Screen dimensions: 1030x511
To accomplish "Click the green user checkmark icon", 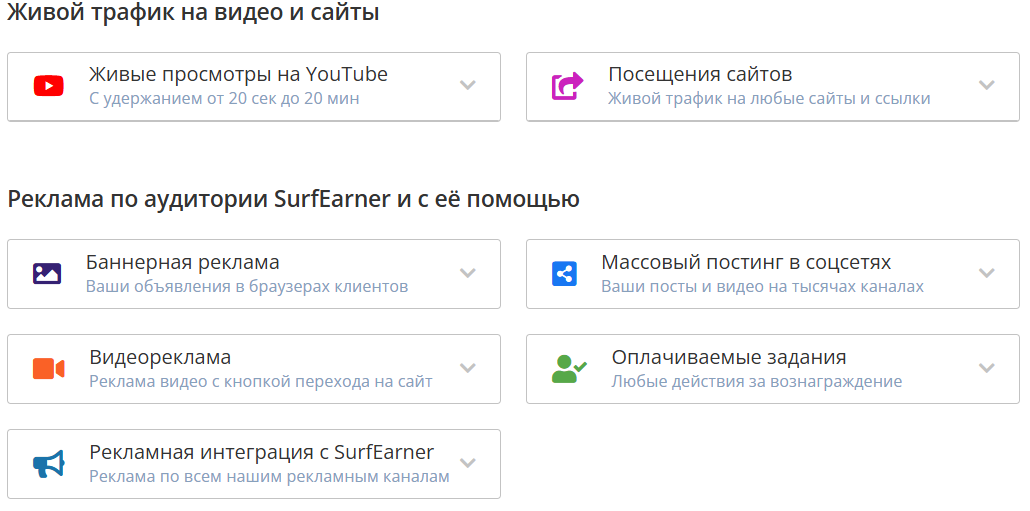I will (569, 368).
